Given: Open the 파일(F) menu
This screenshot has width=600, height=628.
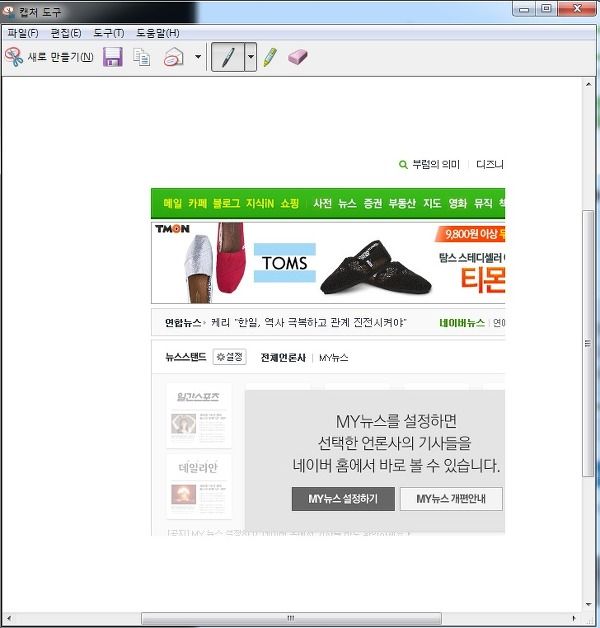Looking at the screenshot, I should [x=23, y=33].
